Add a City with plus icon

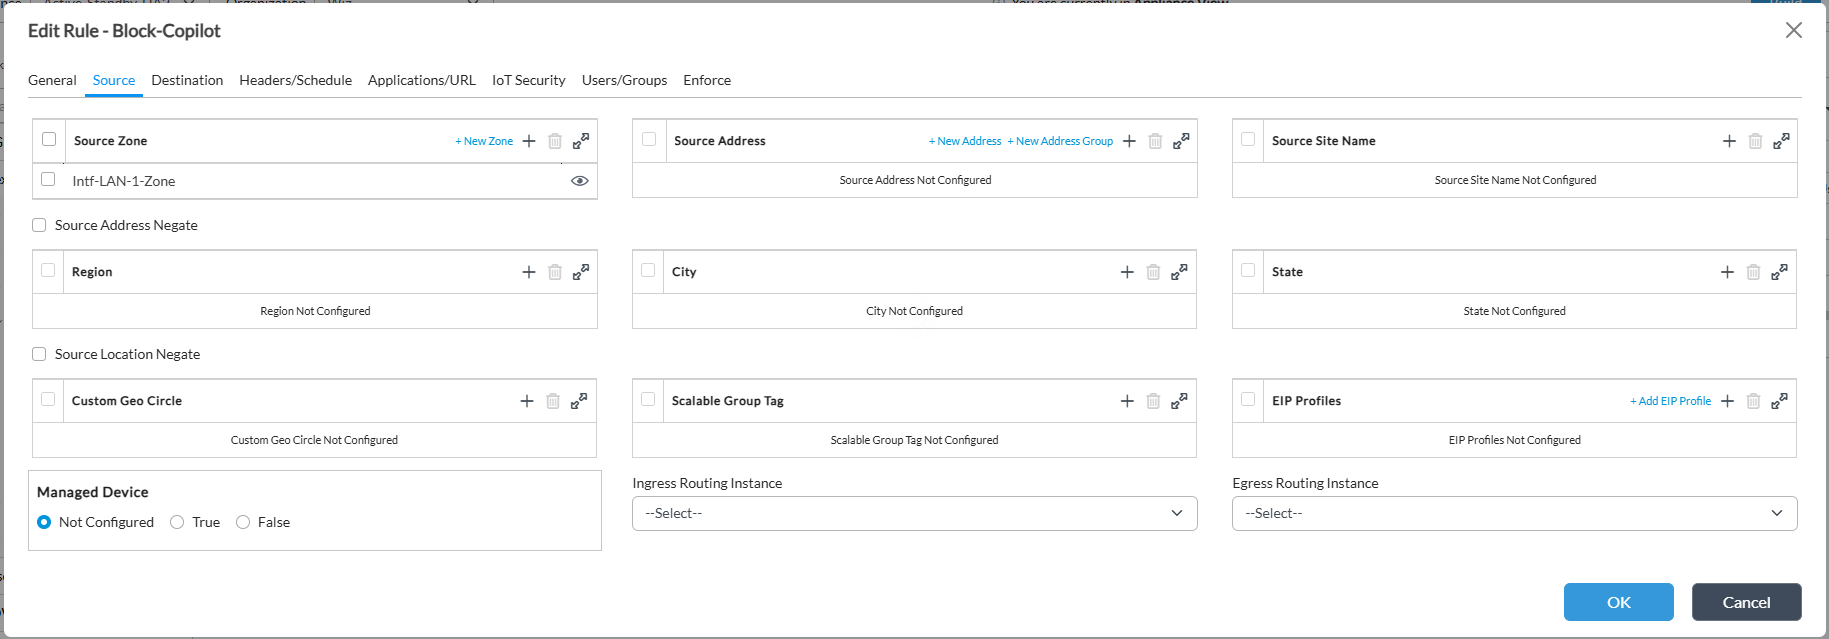pyautogui.click(x=1127, y=272)
